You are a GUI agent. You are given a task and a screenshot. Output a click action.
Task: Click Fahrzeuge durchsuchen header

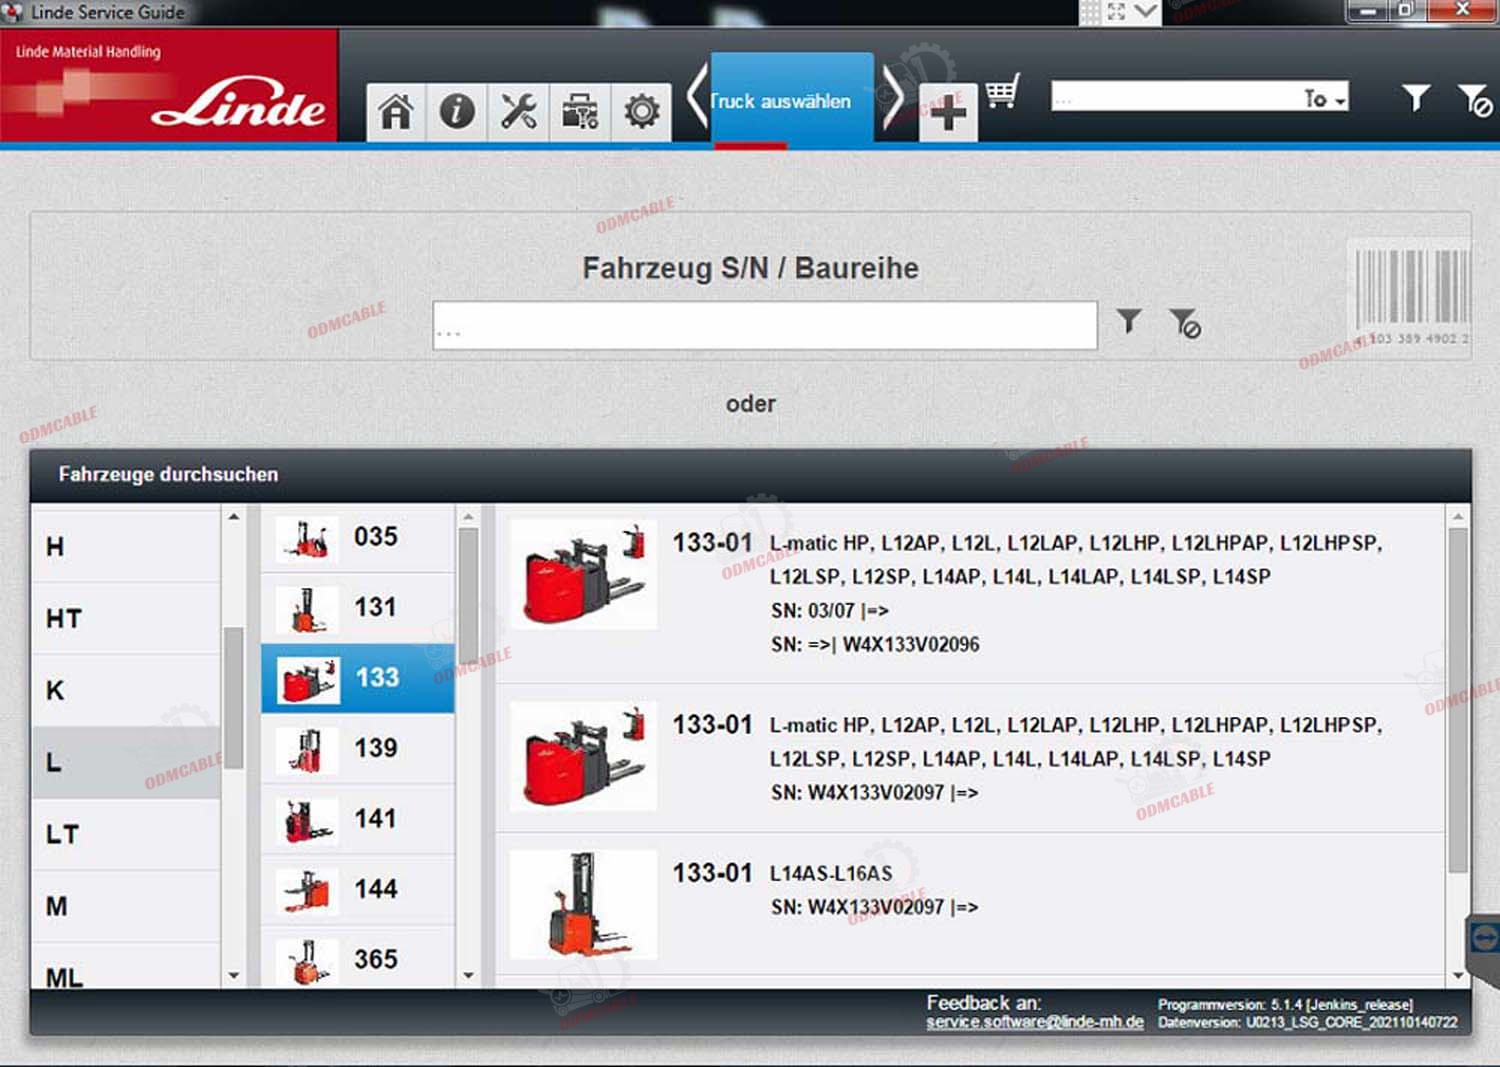(x=168, y=474)
